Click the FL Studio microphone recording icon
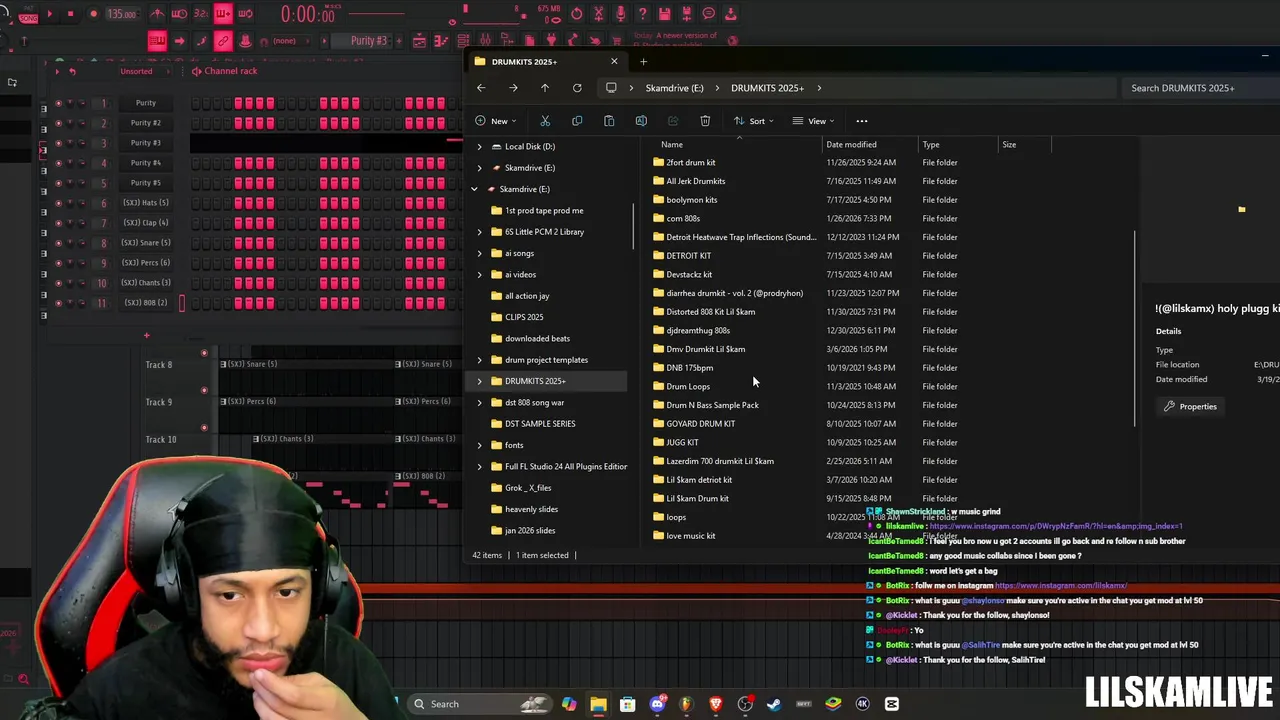1280x720 pixels. pyautogui.click(x=620, y=14)
